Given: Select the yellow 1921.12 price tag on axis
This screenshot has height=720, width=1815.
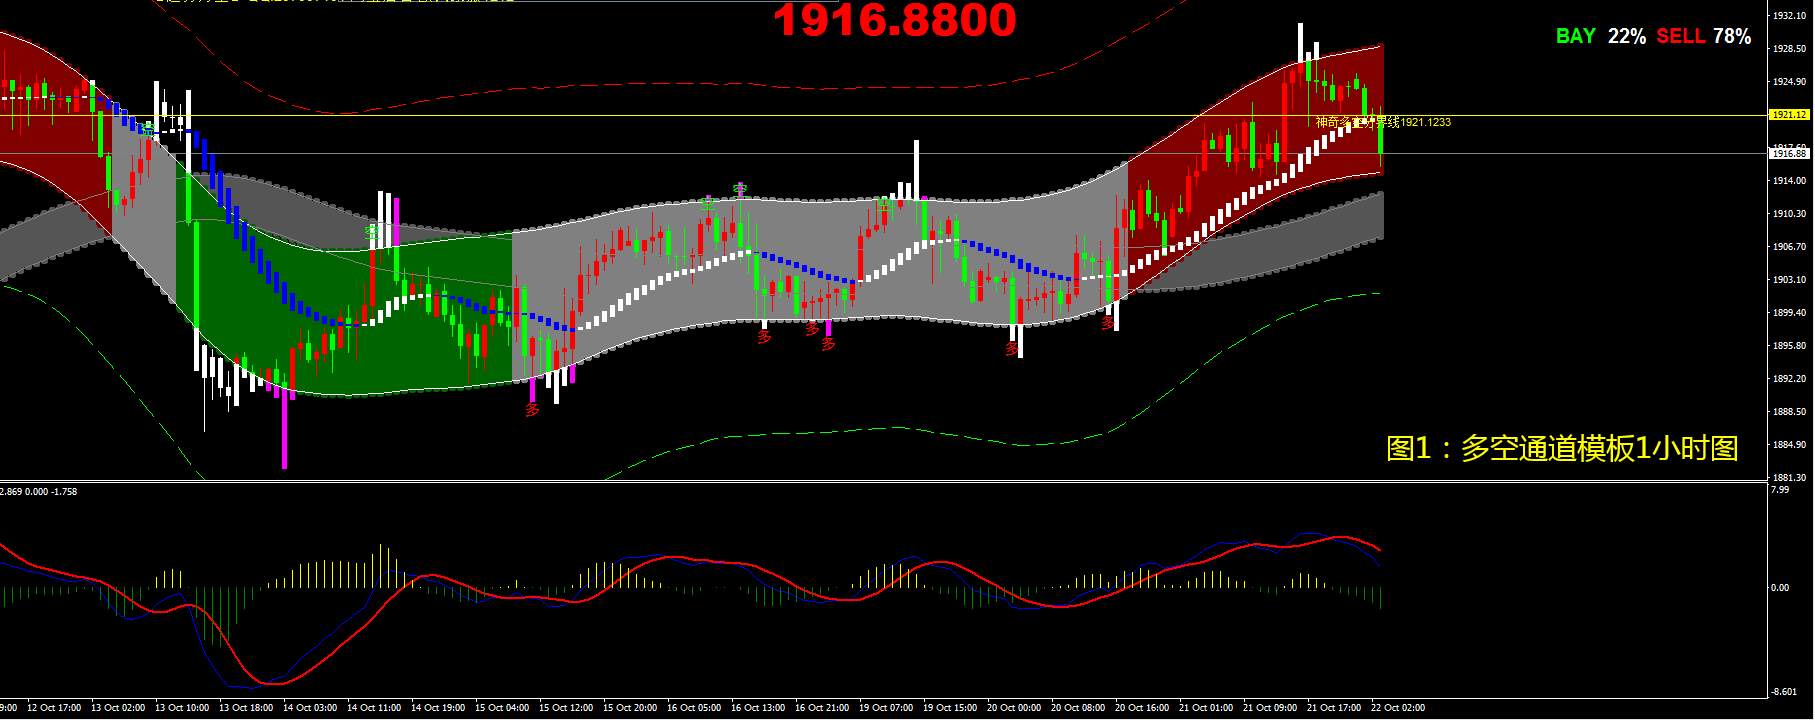Looking at the screenshot, I should (x=1789, y=115).
